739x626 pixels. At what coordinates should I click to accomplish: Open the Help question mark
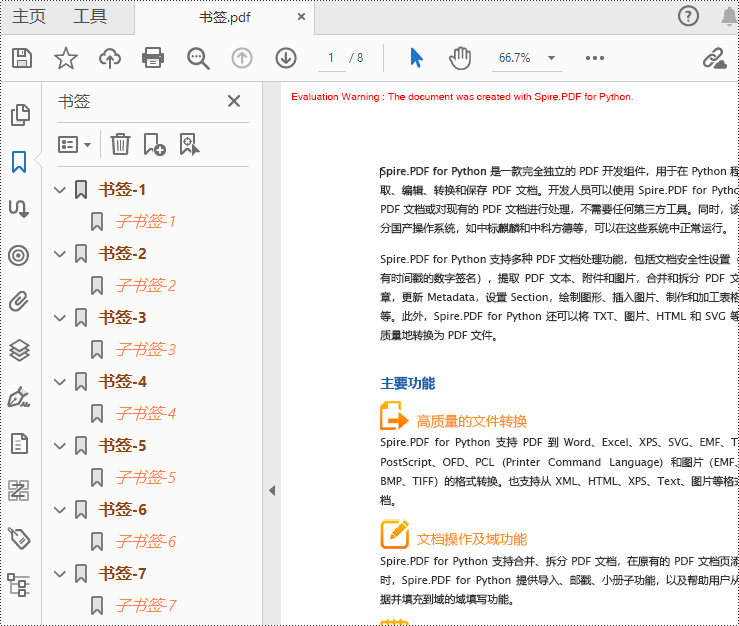pyautogui.click(x=688, y=16)
